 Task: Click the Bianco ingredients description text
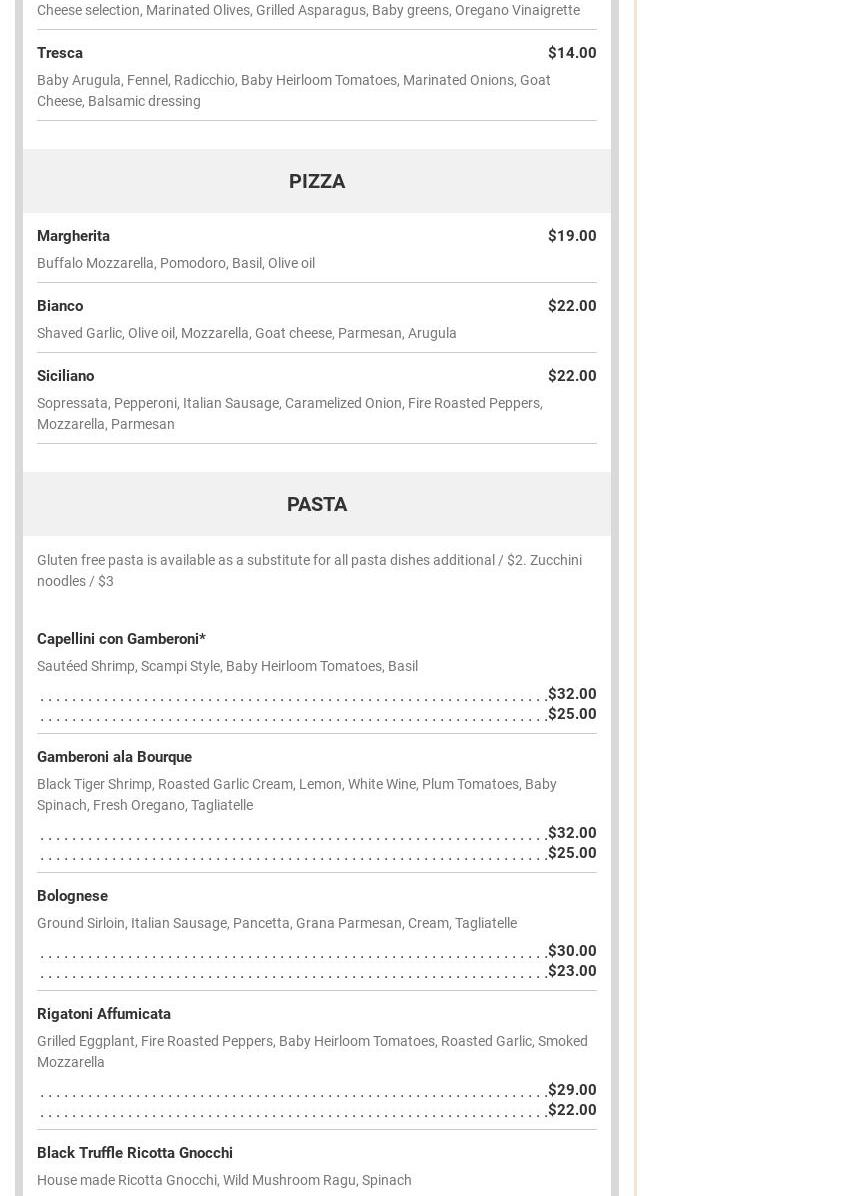(x=246, y=333)
